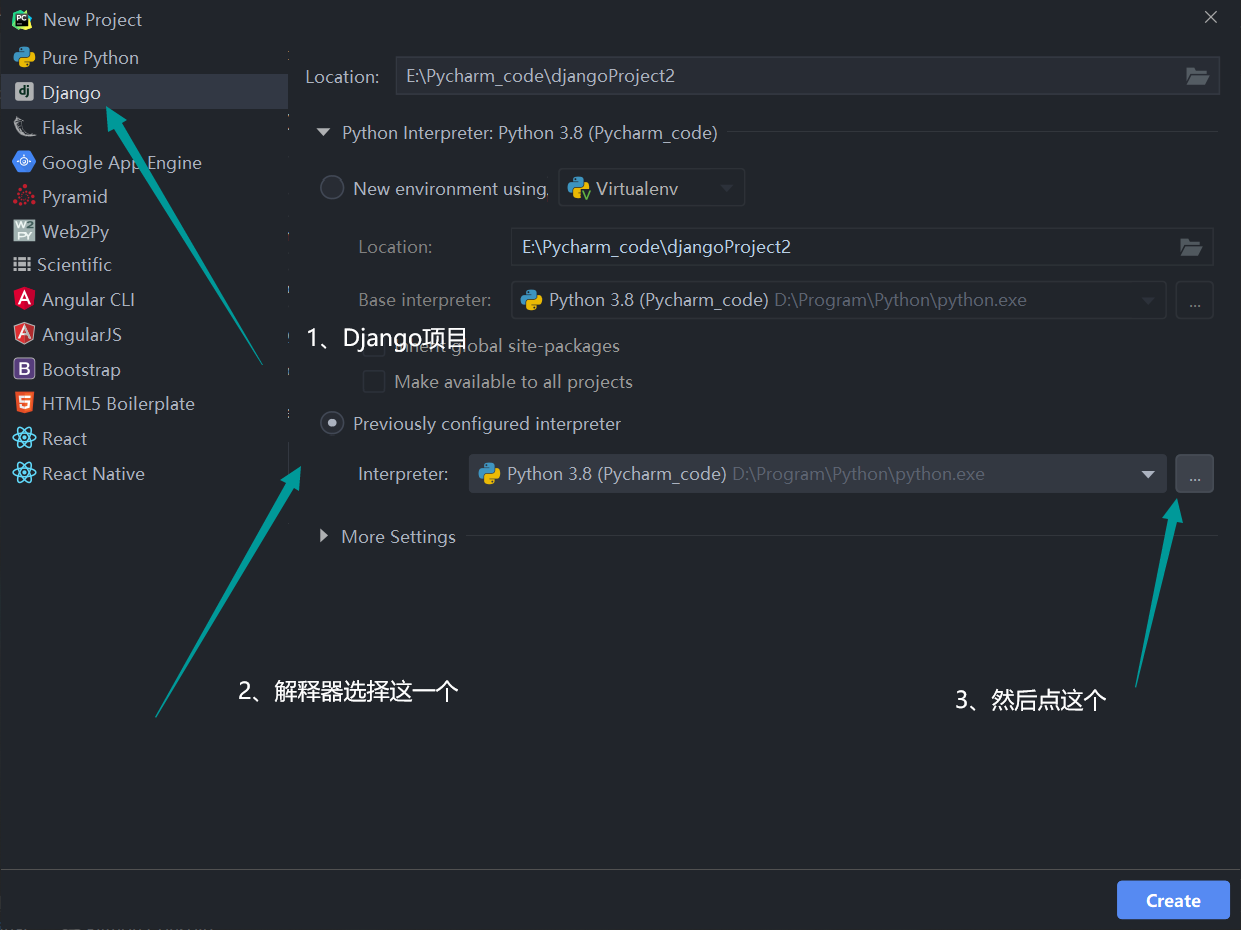Click the React Native atom icon
The width and height of the screenshot is (1241, 930).
coord(24,473)
